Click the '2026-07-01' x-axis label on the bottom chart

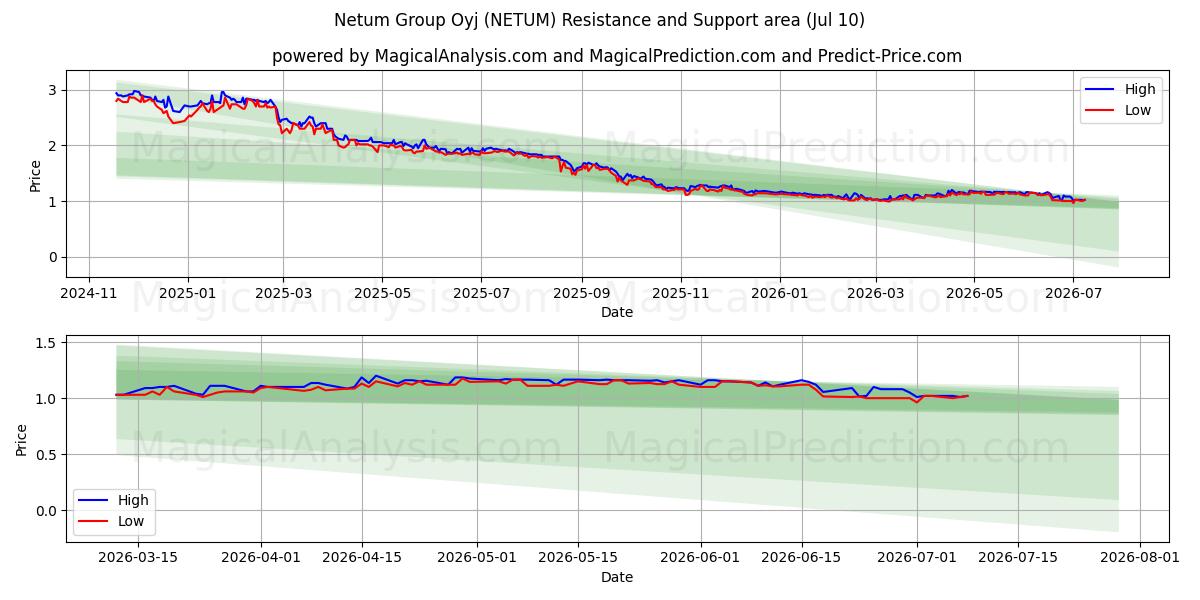click(917, 558)
